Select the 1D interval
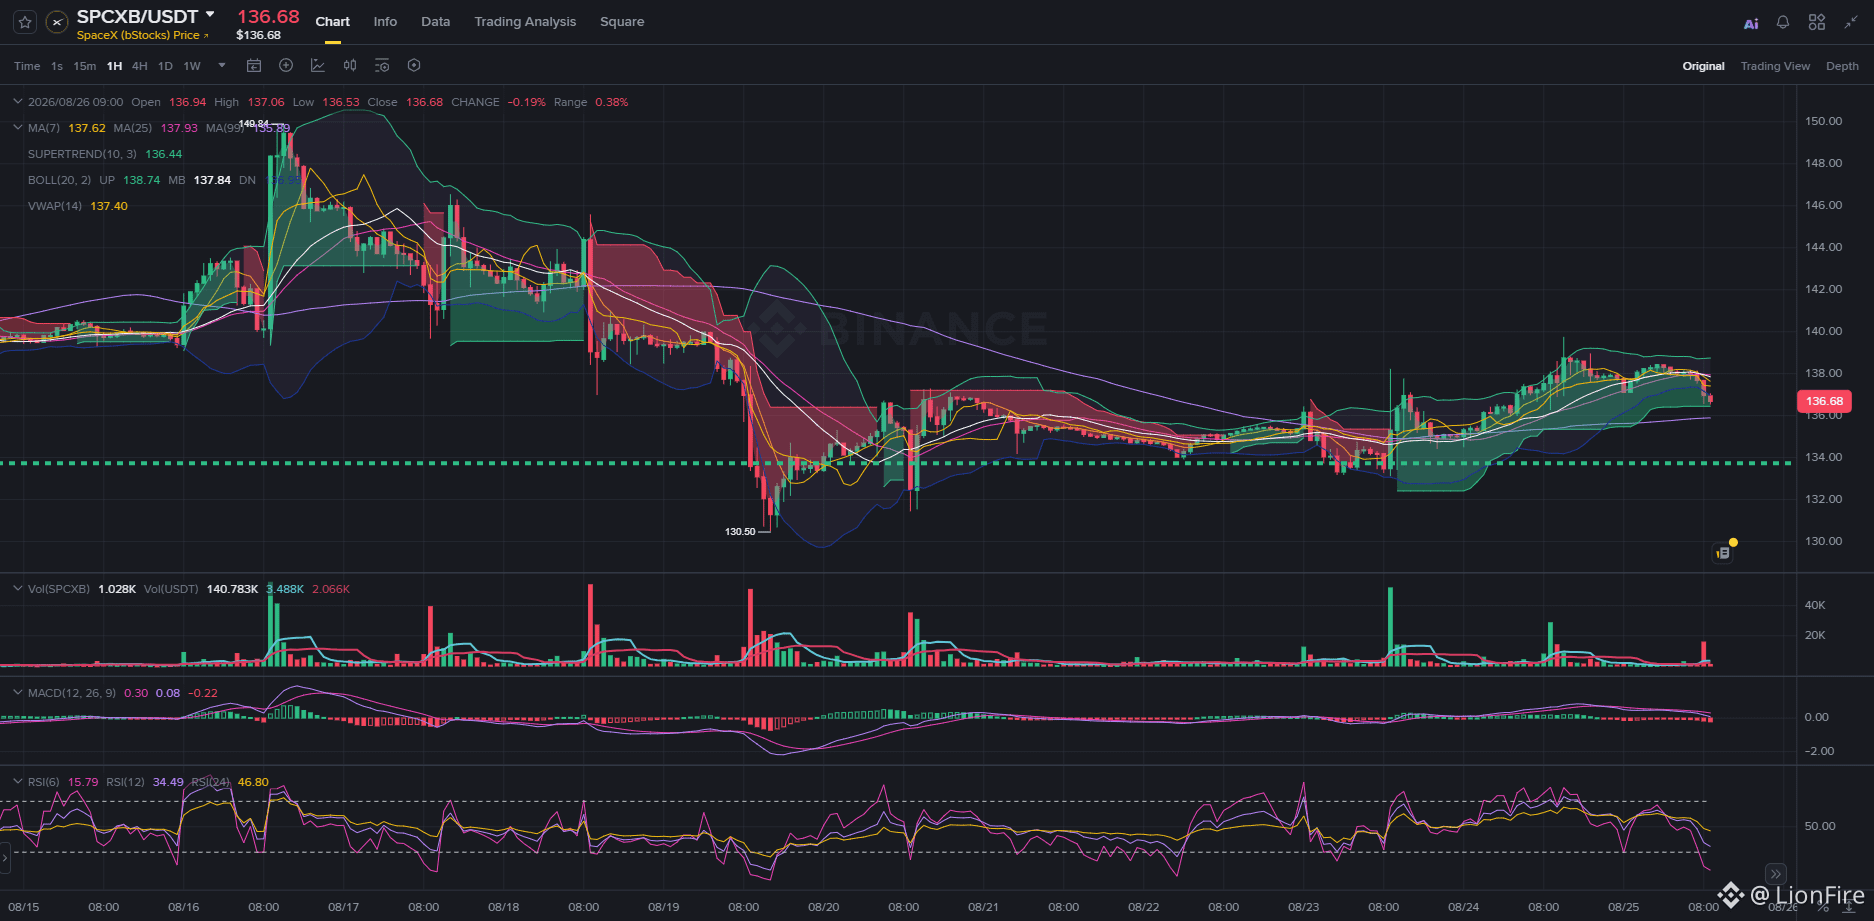The width and height of the screenshot is (1874, 921). [x=165, y=66]
